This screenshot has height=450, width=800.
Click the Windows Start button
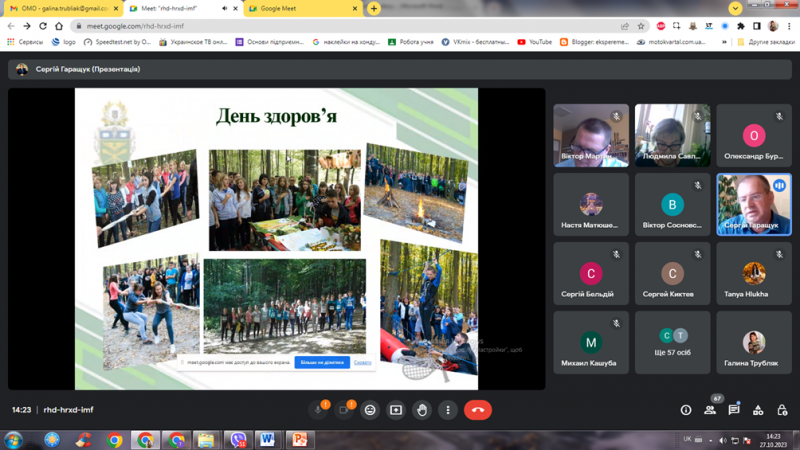point(14,440)
